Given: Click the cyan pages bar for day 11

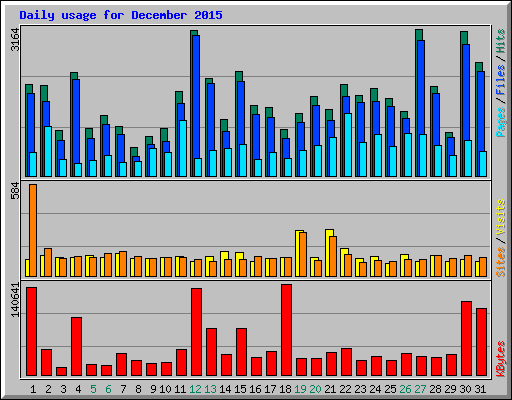Looking at the screenshot, I should click(183, 148).
